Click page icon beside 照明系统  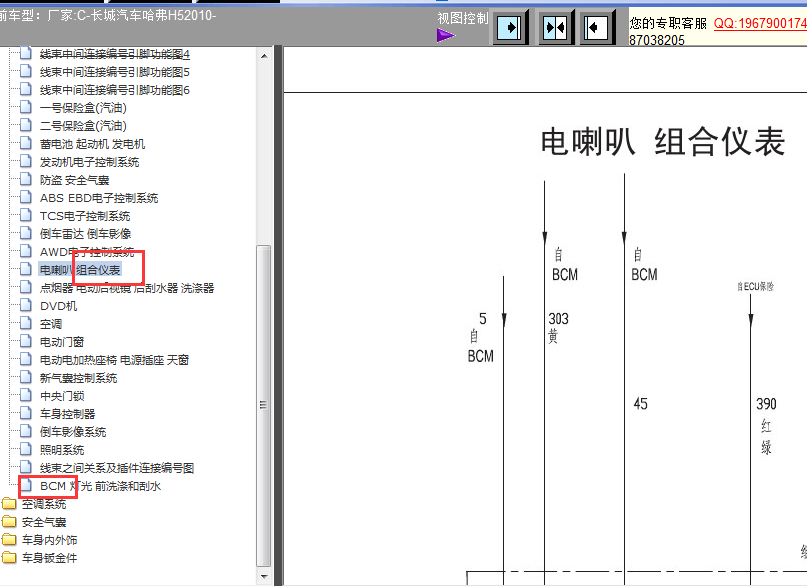click(x=26, y=449)
